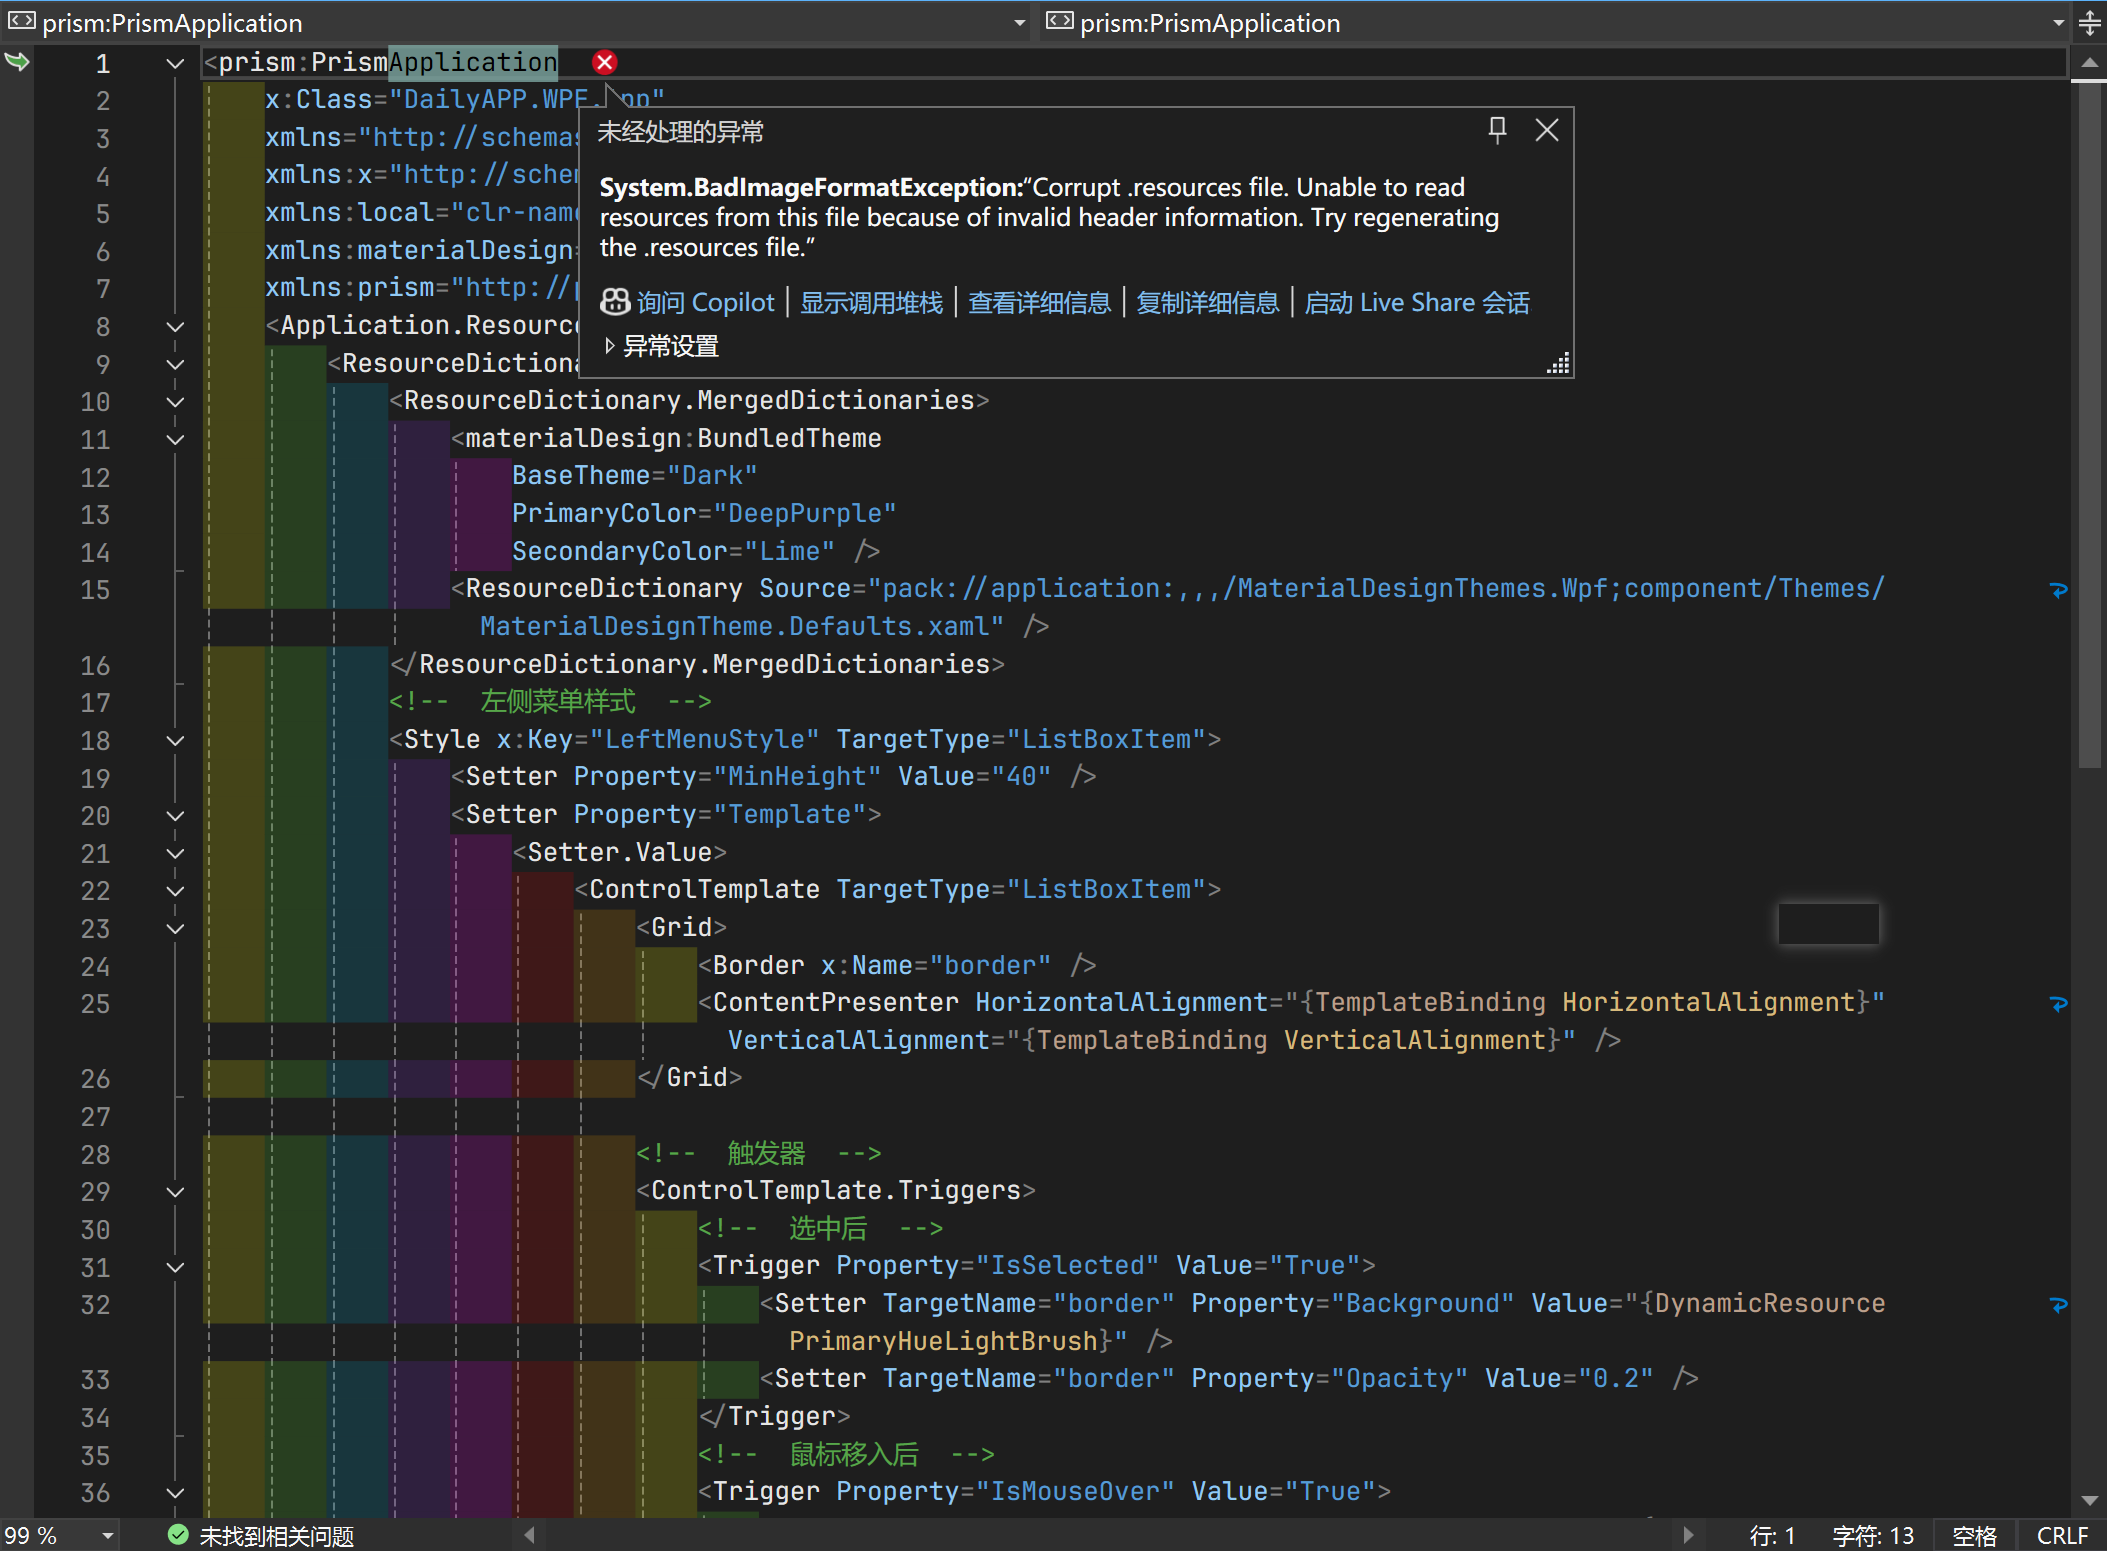Close the exception popup window
The image size is (2107, 1551).
[x=1546, y=130]
